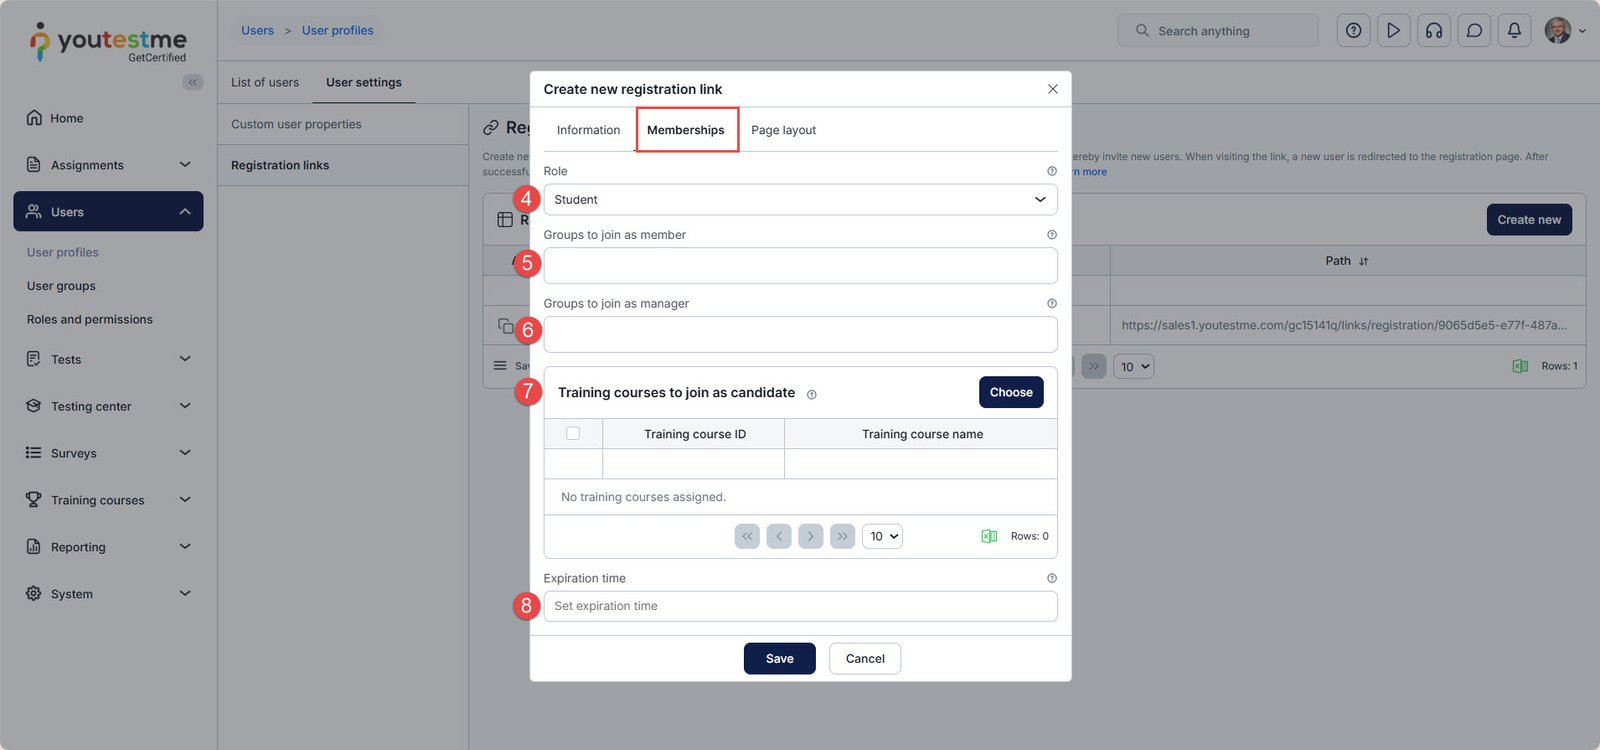1600x750 pixels.
Task: Click the Set expiration time field
Action: click(800, 606)
